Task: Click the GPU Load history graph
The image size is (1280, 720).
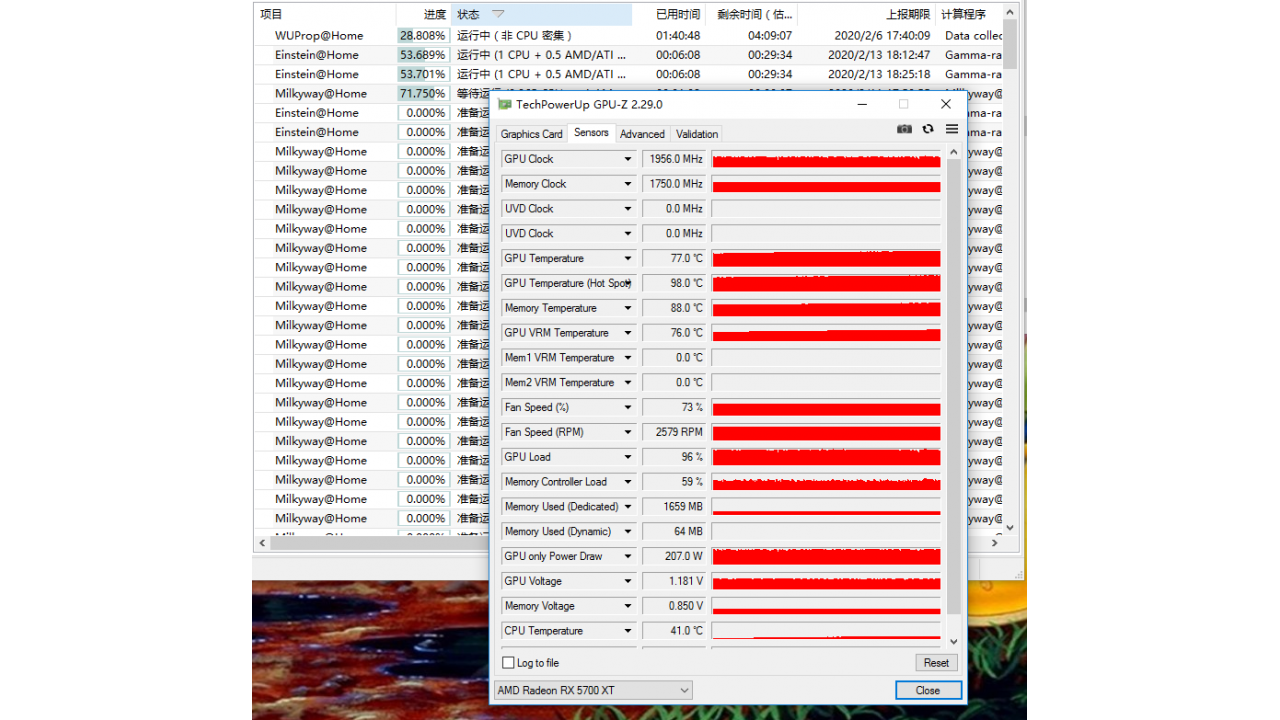Action: (x=826, y=457)
